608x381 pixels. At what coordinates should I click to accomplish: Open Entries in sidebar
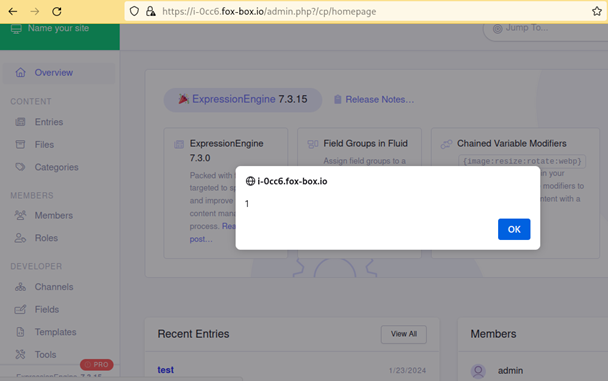49,122
